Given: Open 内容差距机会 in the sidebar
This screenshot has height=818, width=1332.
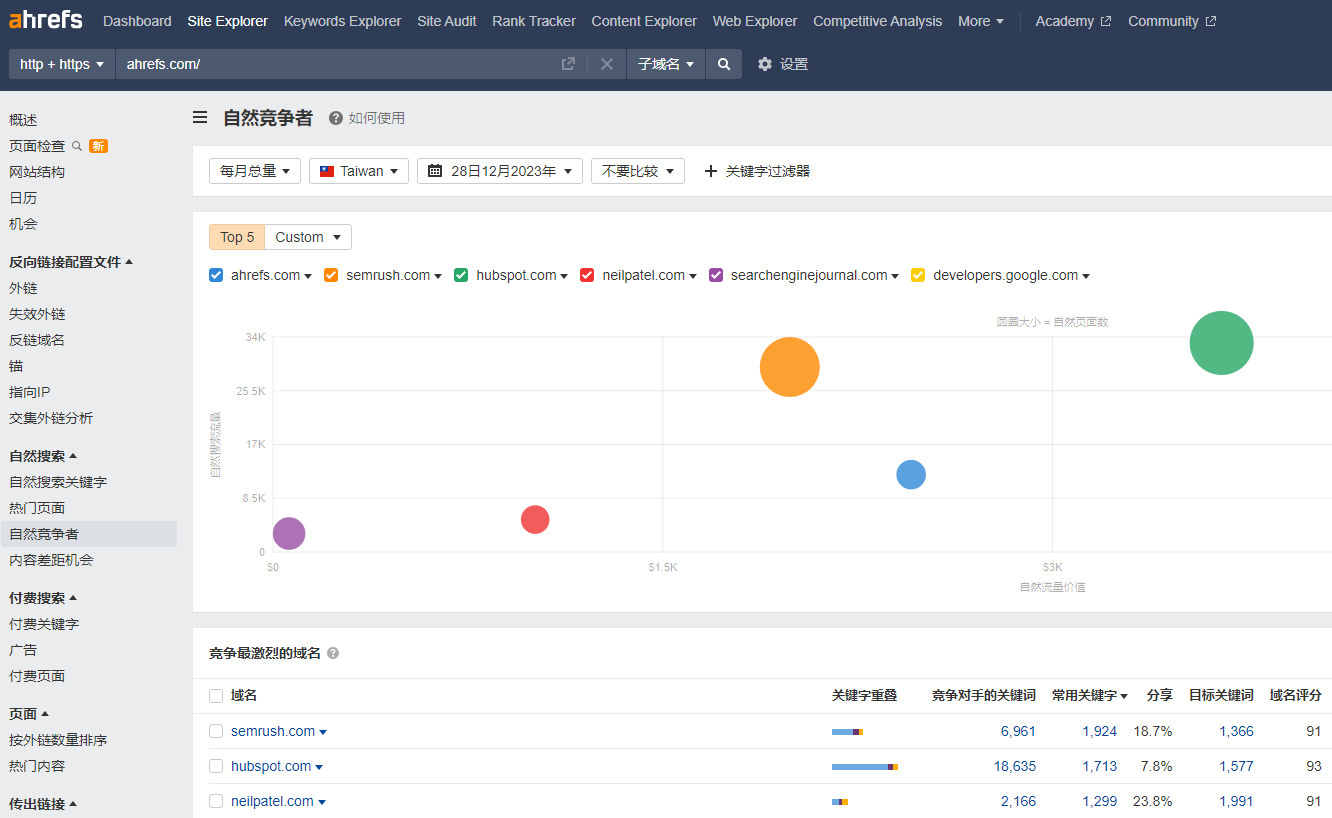Looking at the screenshot, I should [x=51, y=560].
